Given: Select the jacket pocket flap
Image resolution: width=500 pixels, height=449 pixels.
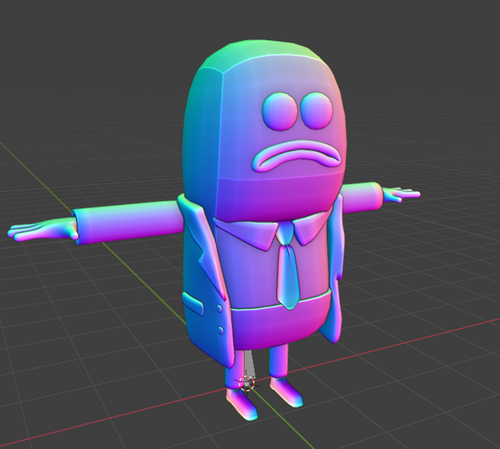Looking at the screenshot, I should [x=193, y=303].
